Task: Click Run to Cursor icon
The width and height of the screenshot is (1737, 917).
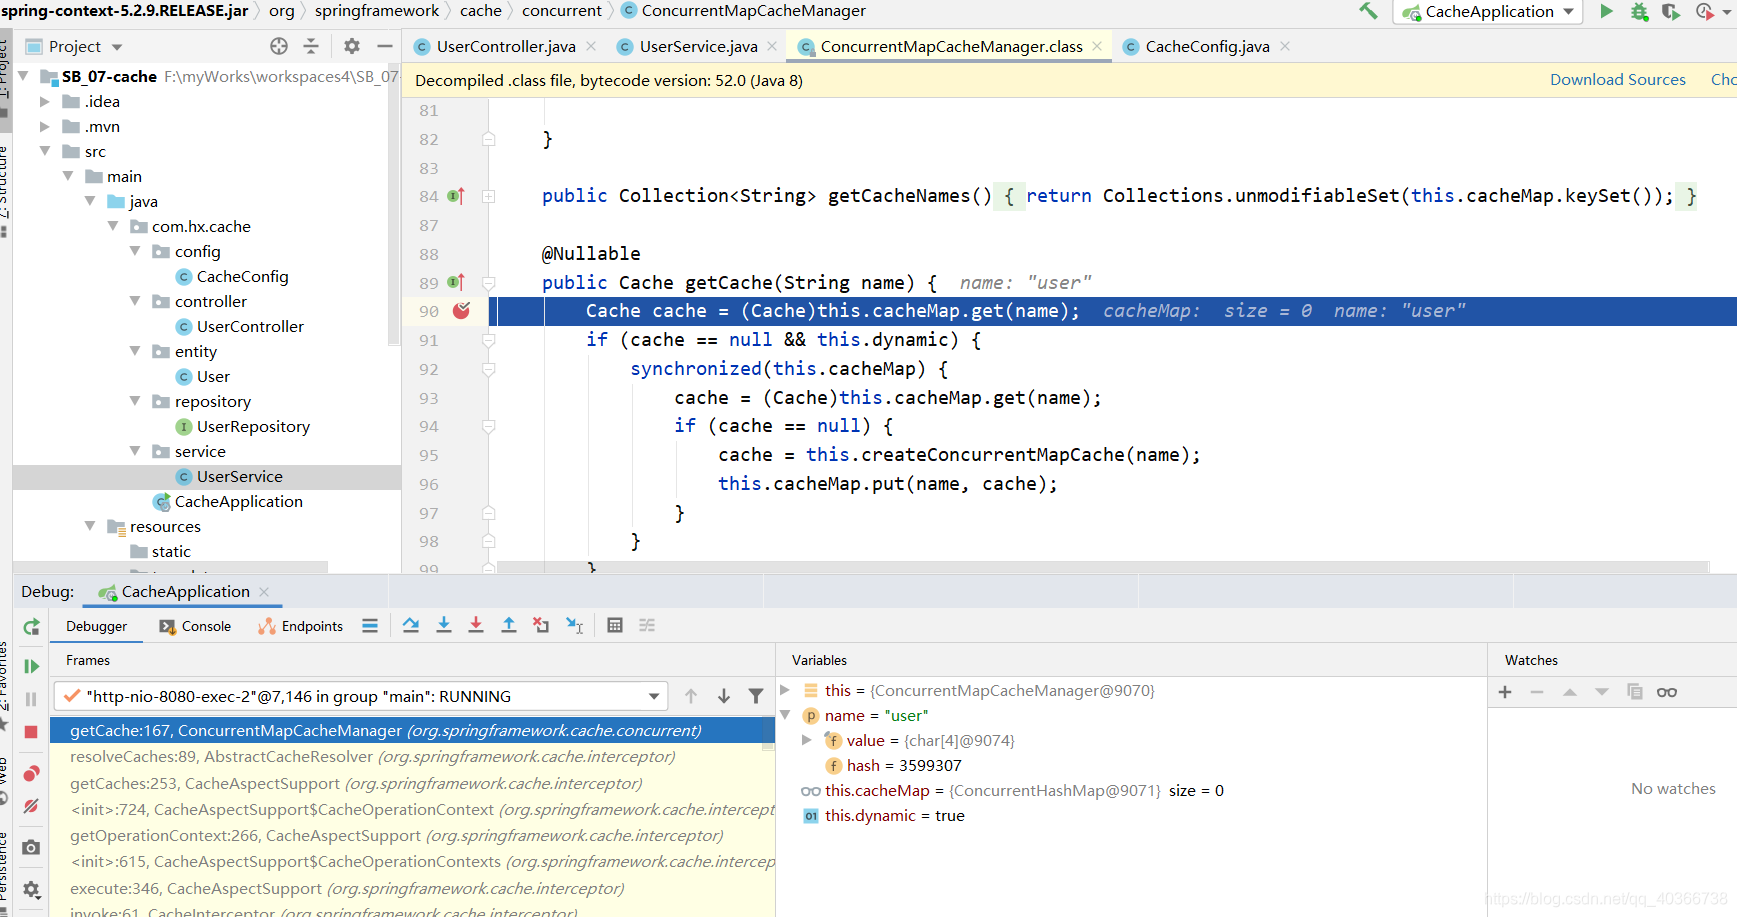Action: point(574,625)
